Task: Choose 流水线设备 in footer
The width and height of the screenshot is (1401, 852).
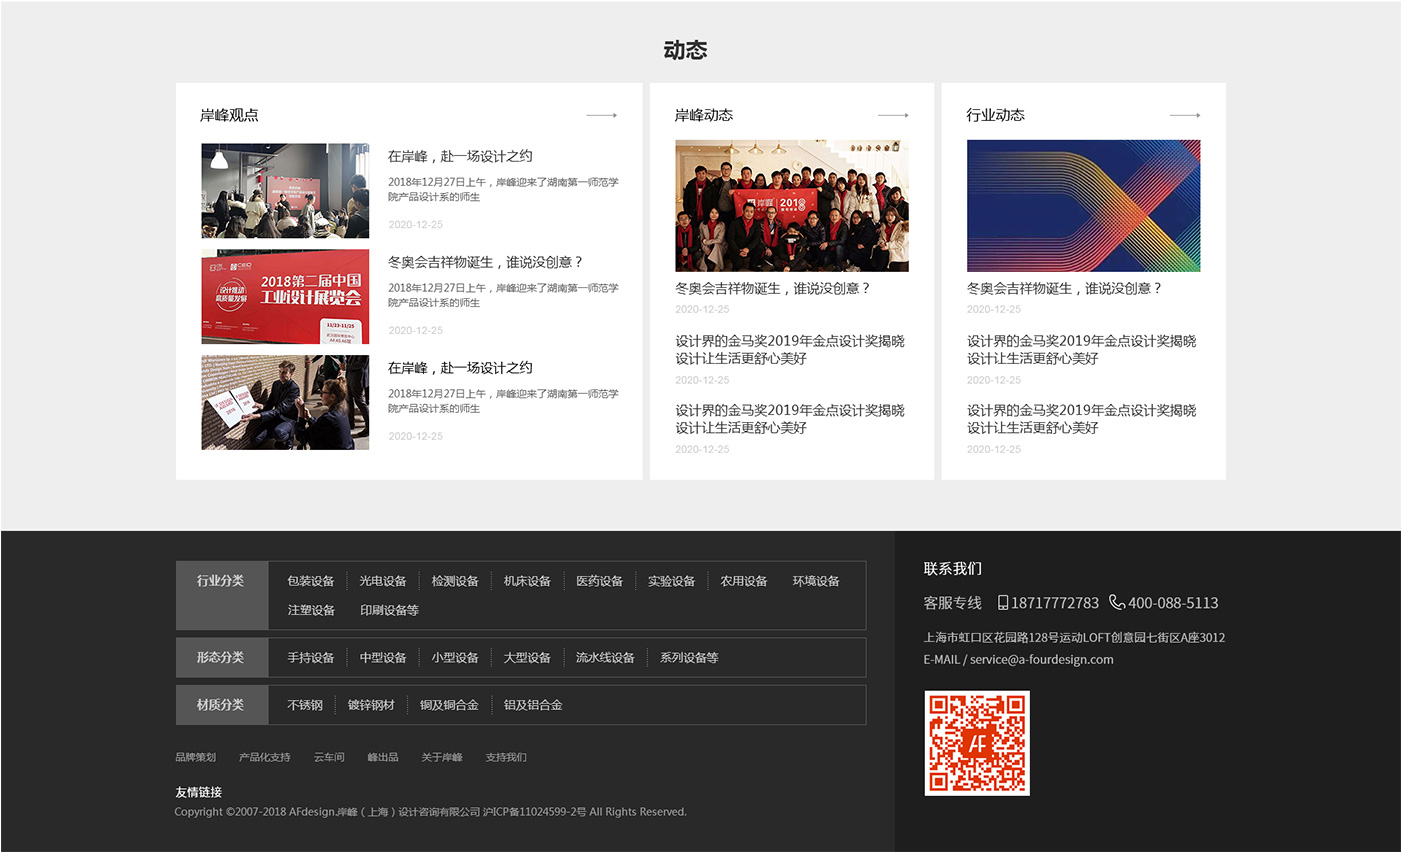Action: tap(605, 658)
